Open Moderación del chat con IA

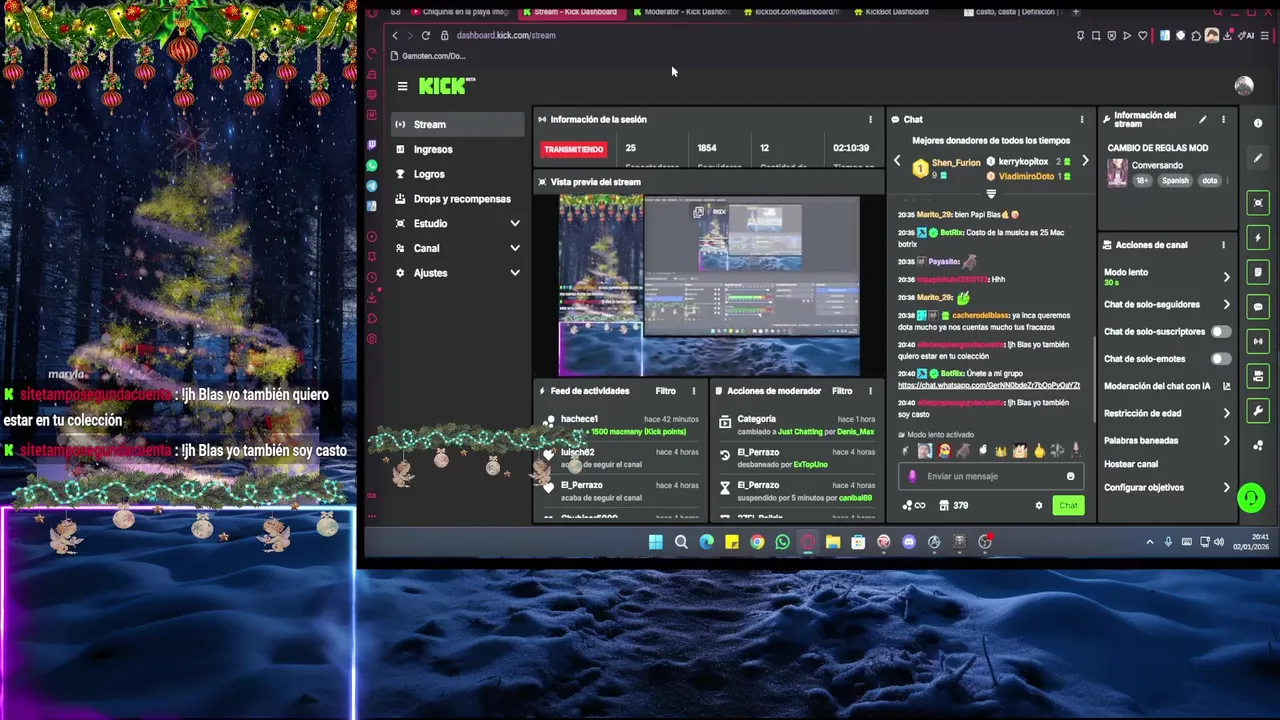[1167, 386]
